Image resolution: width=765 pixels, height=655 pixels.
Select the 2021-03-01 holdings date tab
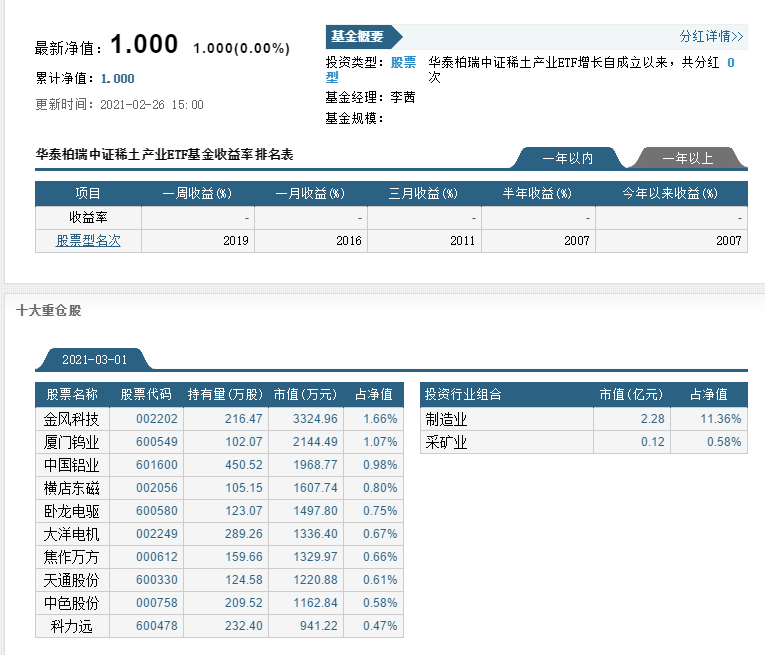[x=94, y=359]
